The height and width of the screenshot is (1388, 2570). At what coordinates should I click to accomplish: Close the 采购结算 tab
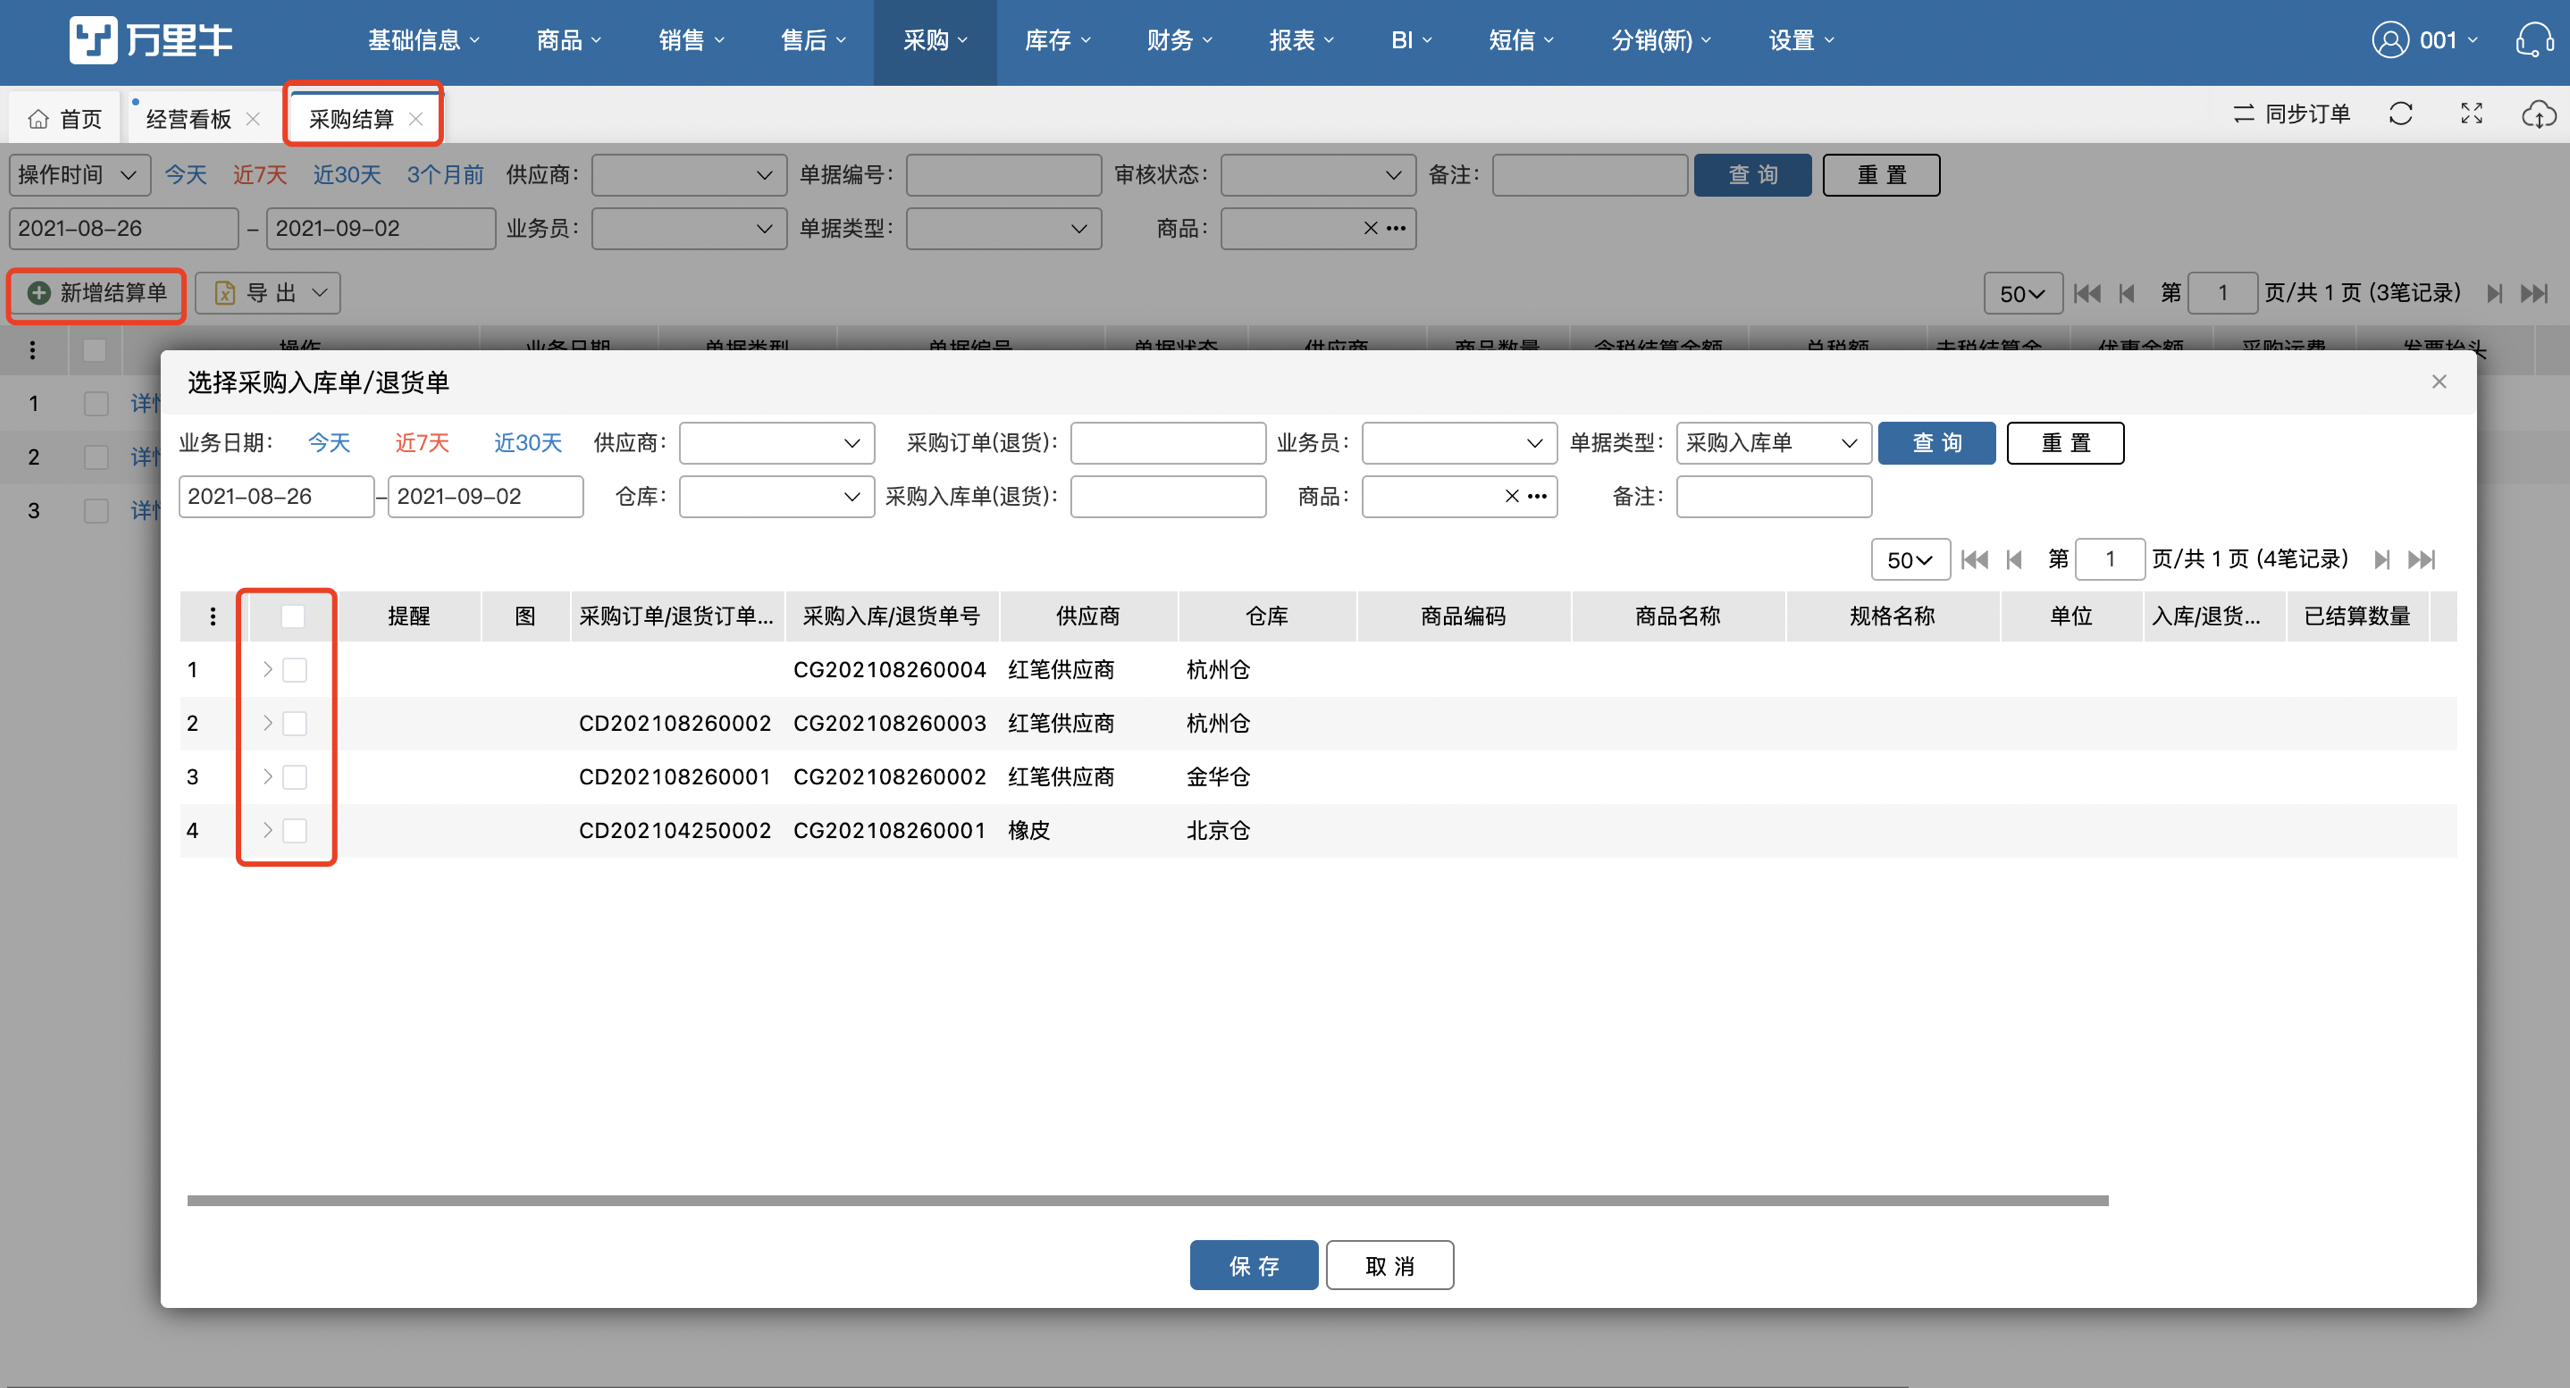tap(416, 119)
